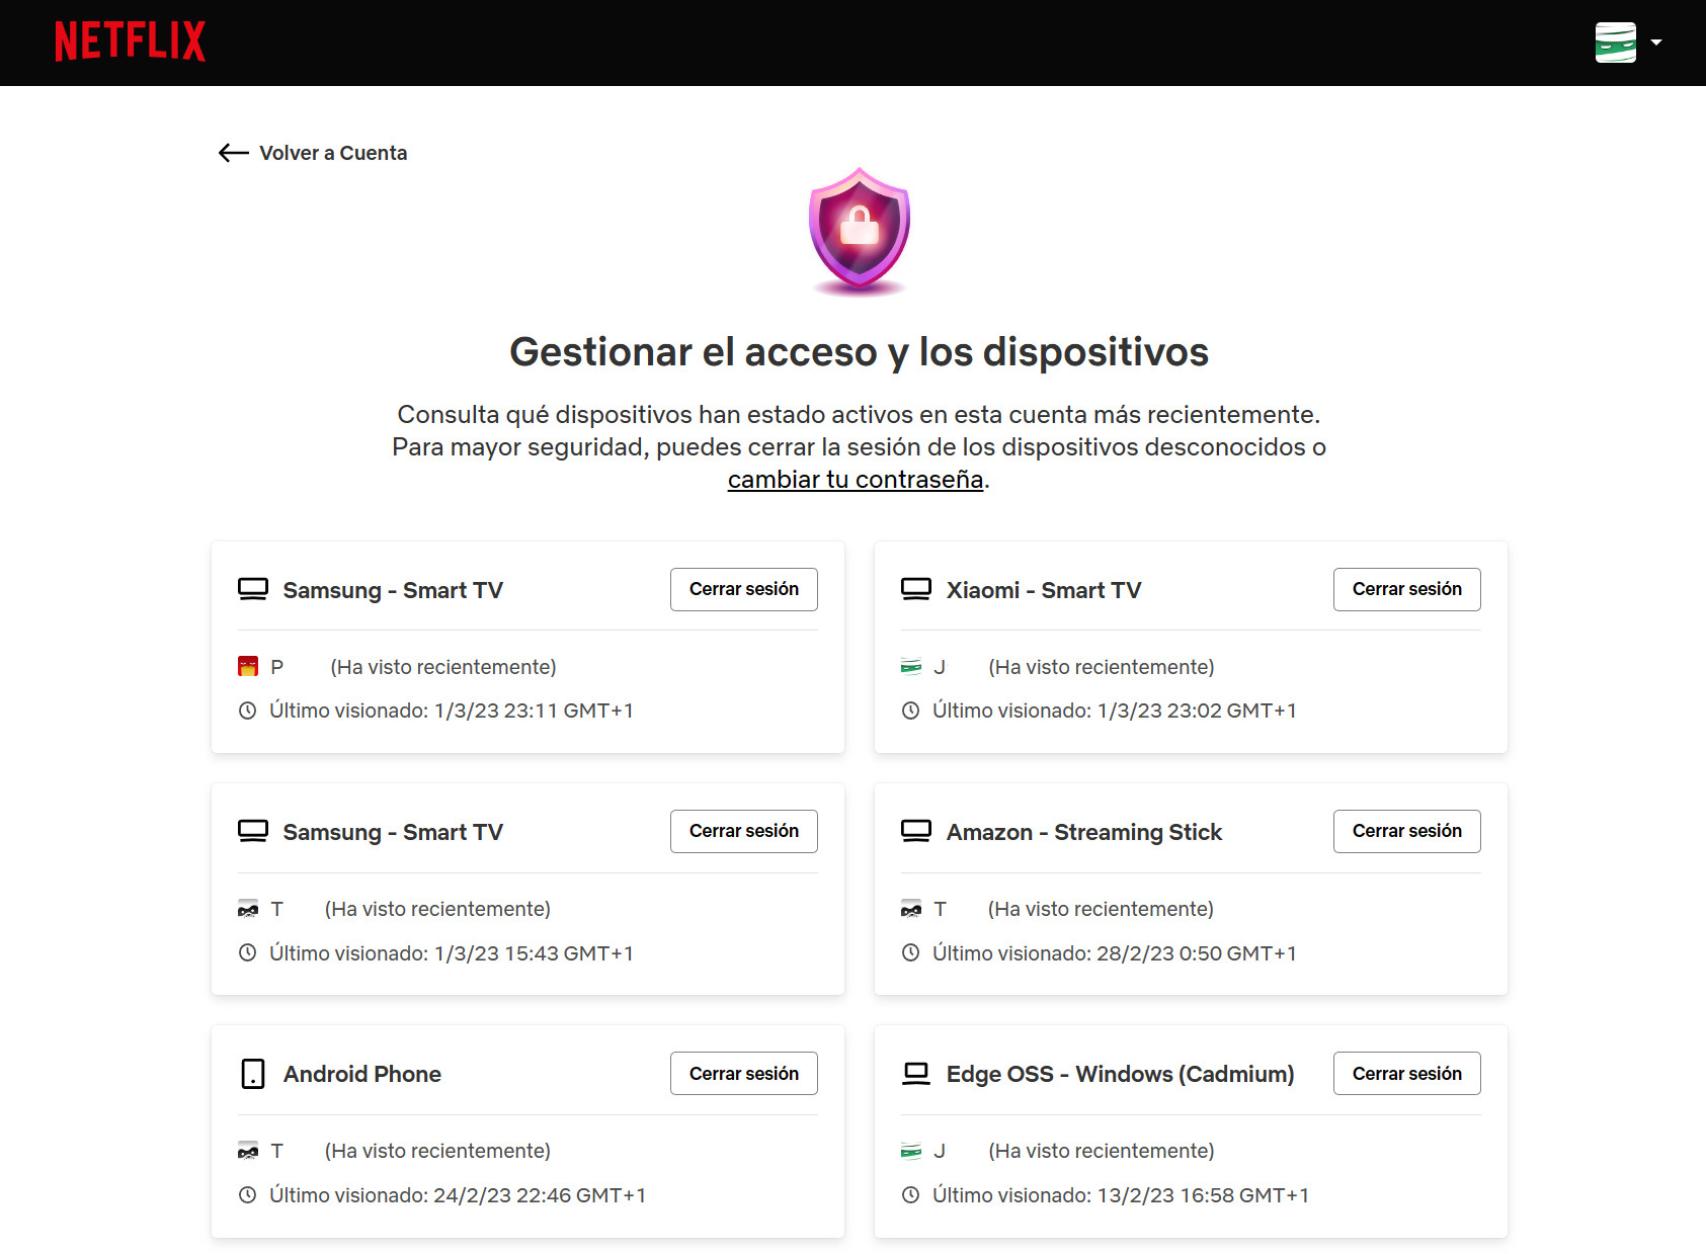Expand the profile dropdown arrow
The image size is (1706, 1254).
click(x=1656, y=42)
